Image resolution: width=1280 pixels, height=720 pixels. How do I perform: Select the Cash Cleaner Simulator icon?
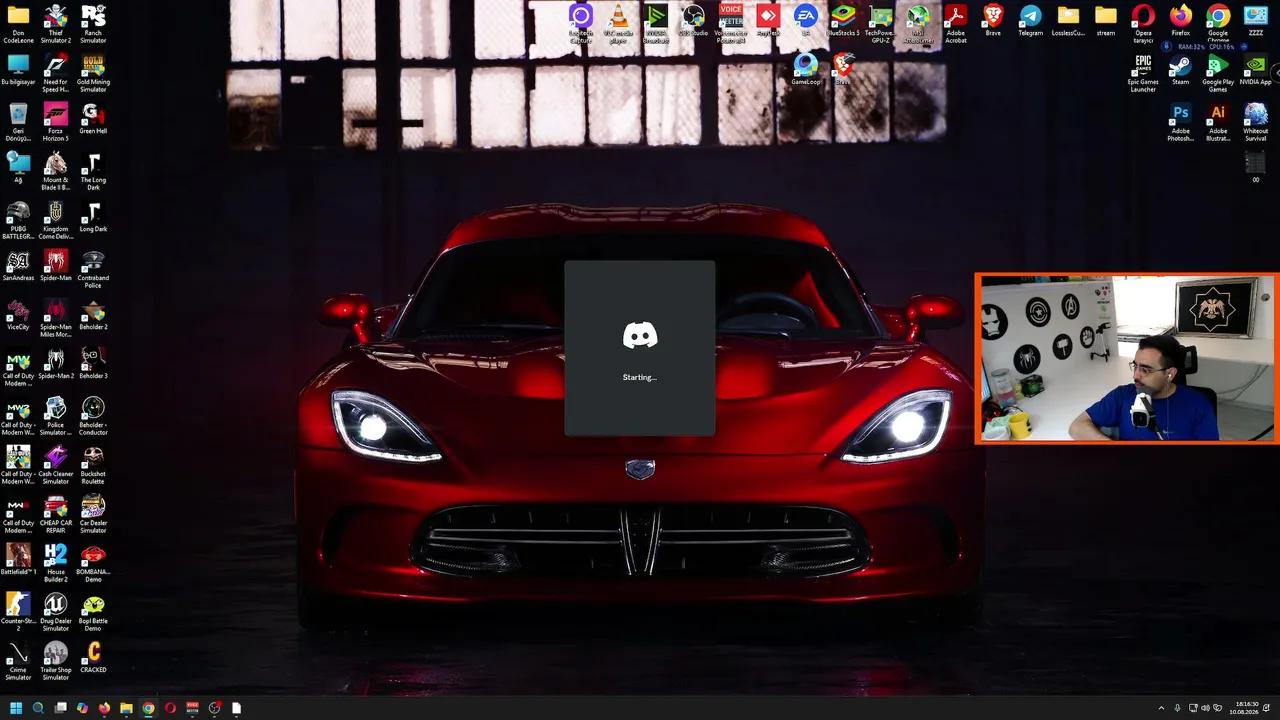click(x=56, y=465)
